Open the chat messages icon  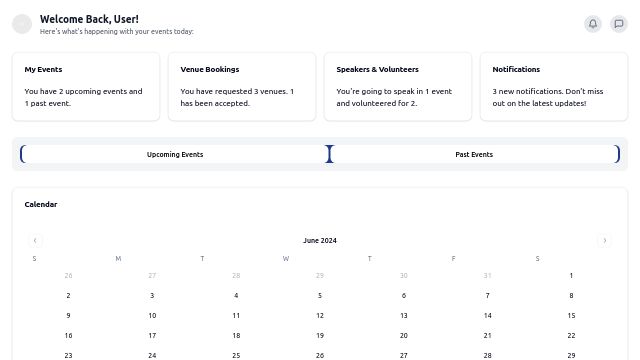point(619,24)
